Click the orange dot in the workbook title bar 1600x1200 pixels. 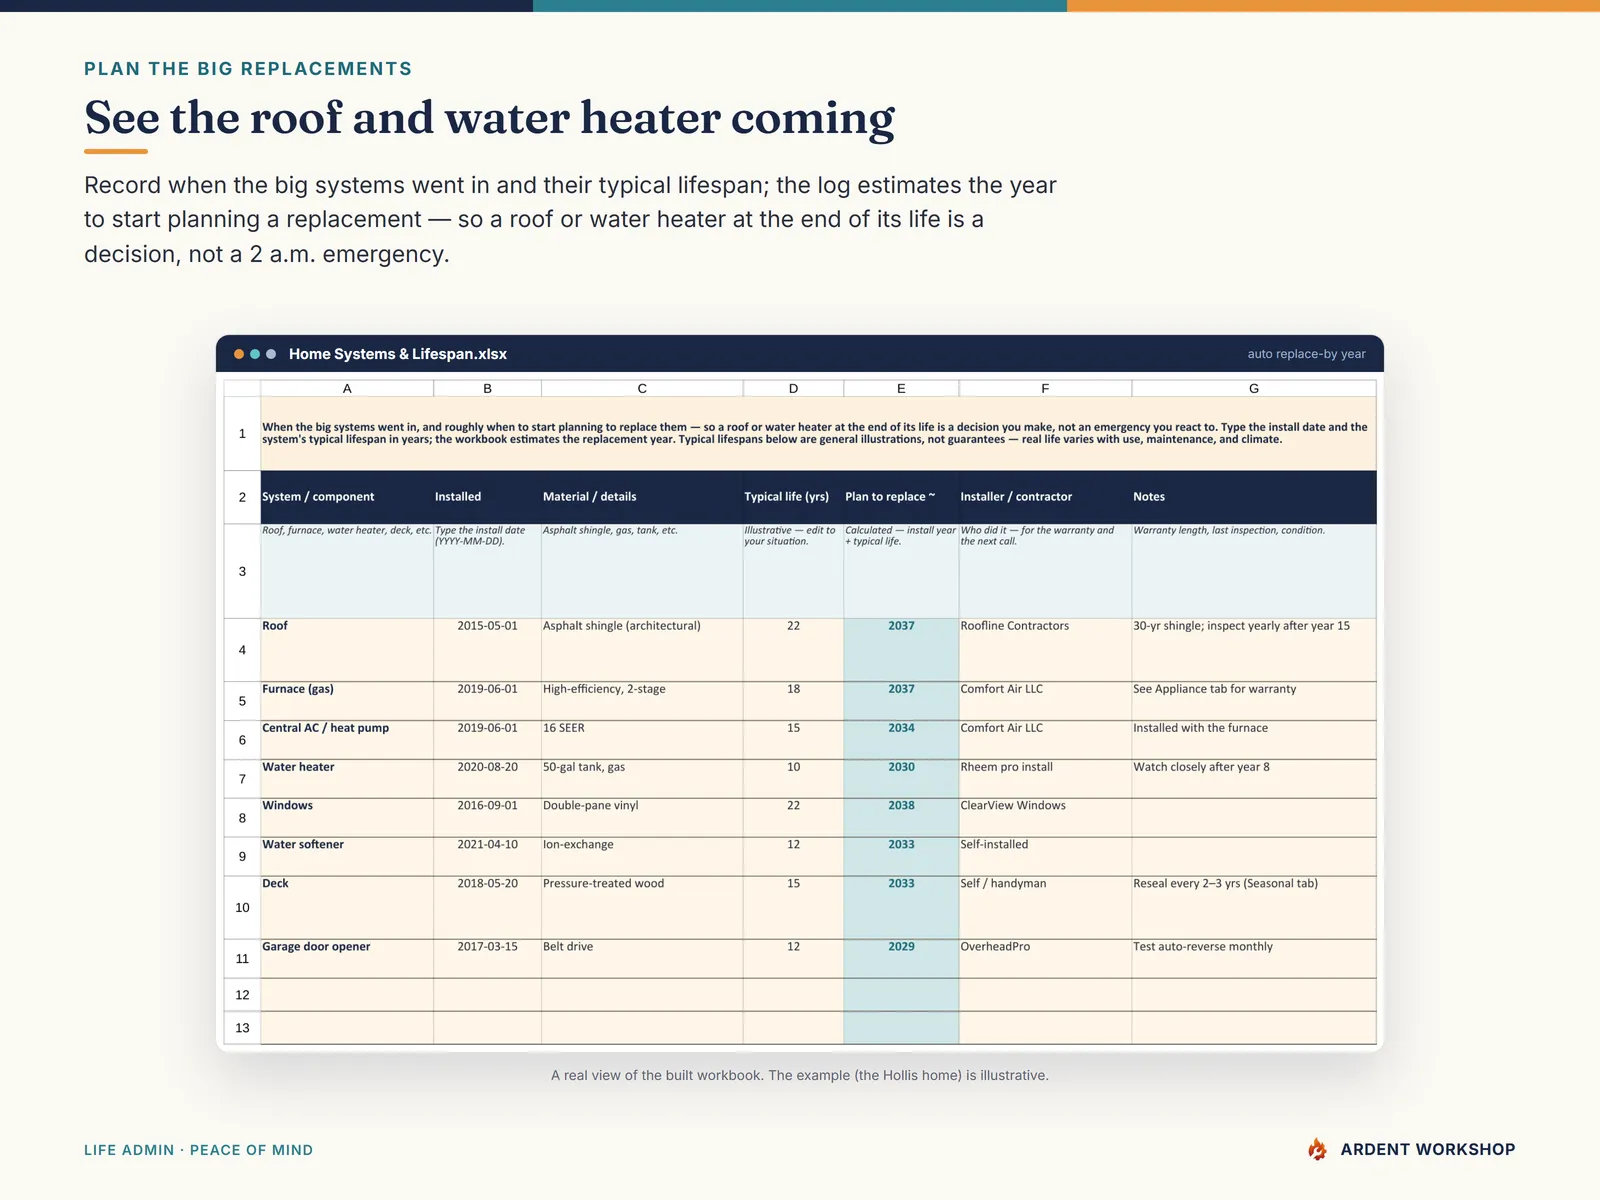click(x=239, y=354)
